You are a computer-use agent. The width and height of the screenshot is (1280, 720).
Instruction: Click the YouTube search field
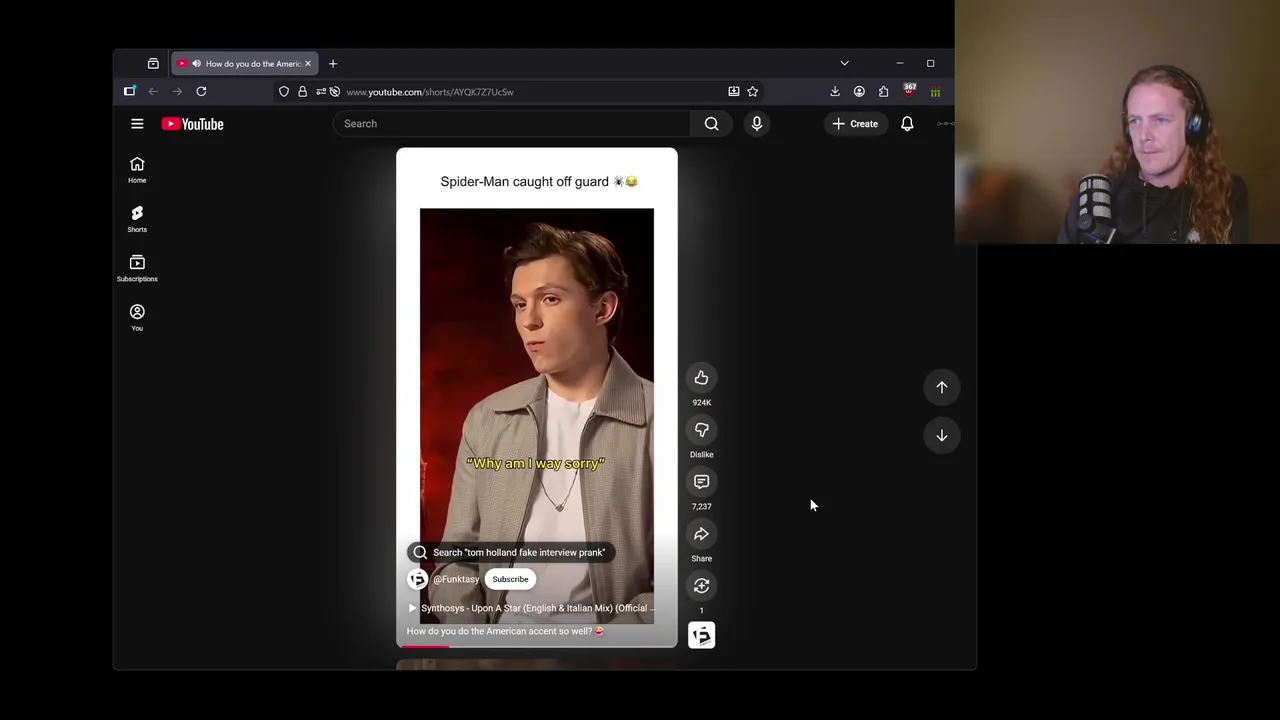tap(511, 124)
